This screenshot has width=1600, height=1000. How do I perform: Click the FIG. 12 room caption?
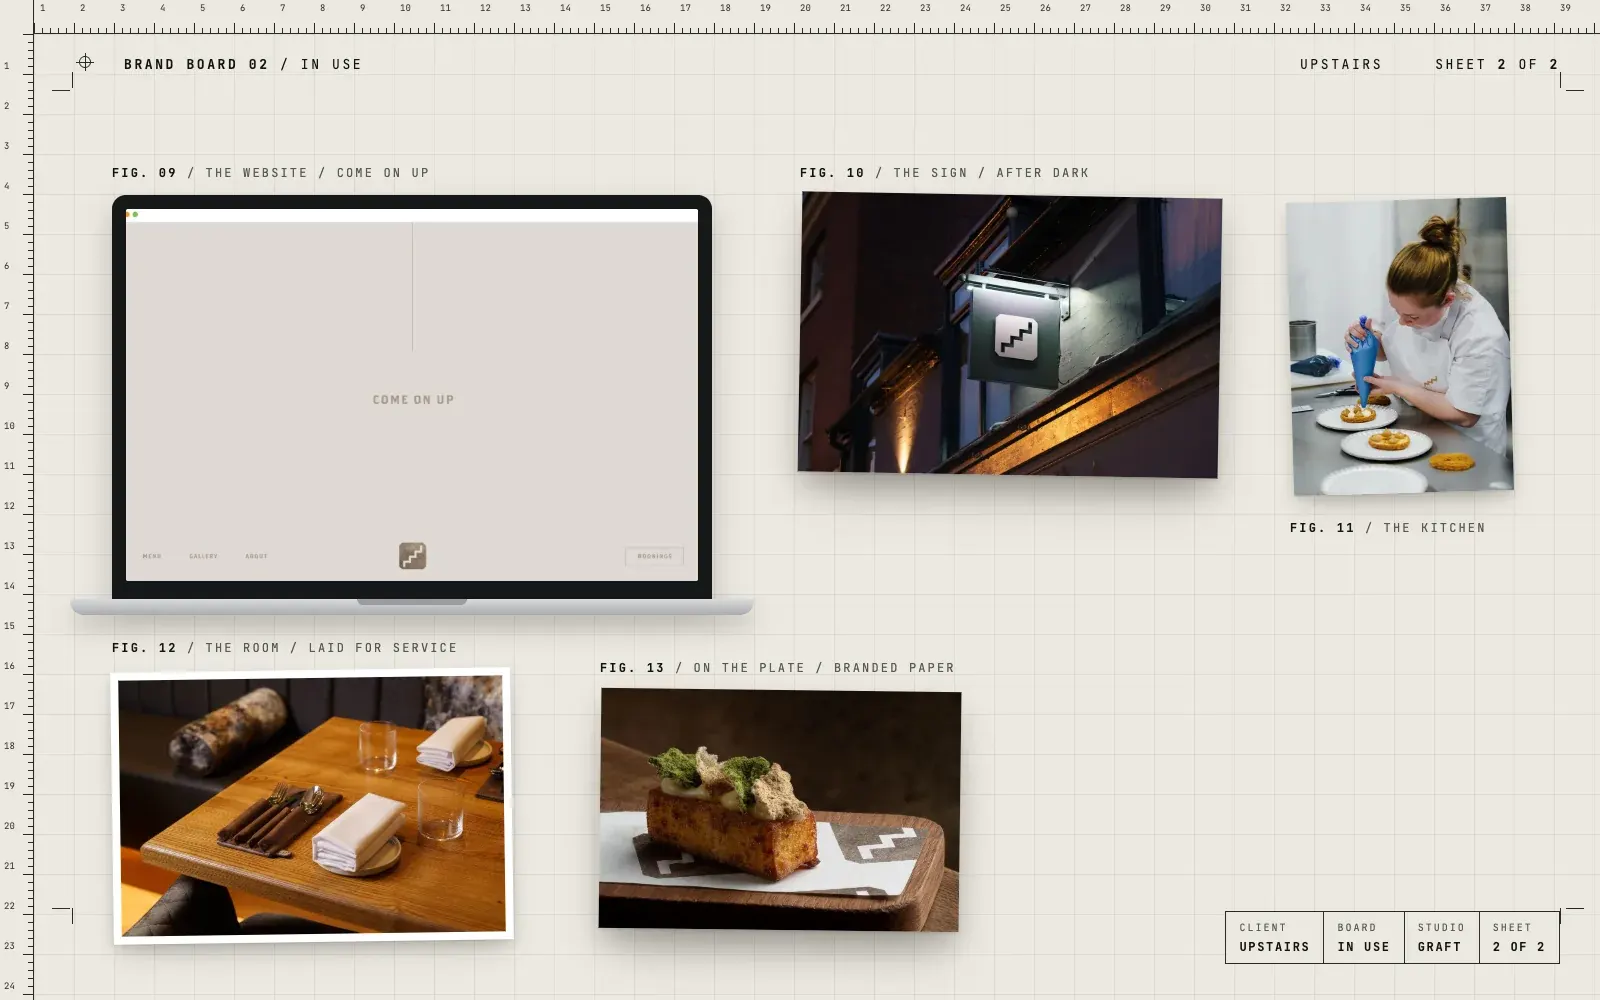tap(285, 648)
